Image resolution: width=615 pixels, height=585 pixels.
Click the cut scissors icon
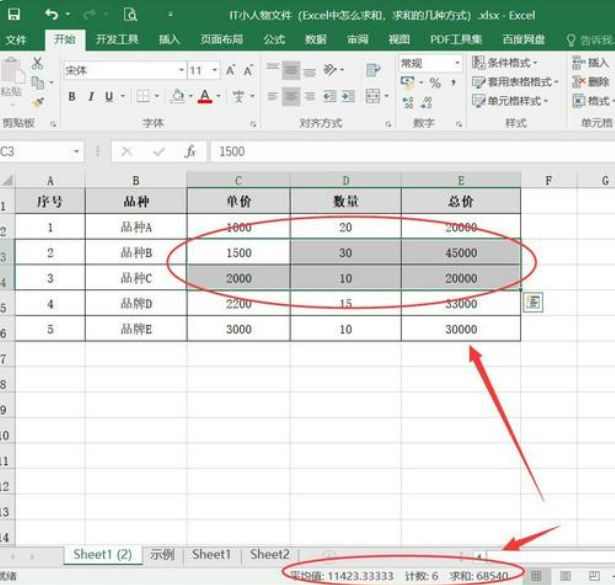38,63
